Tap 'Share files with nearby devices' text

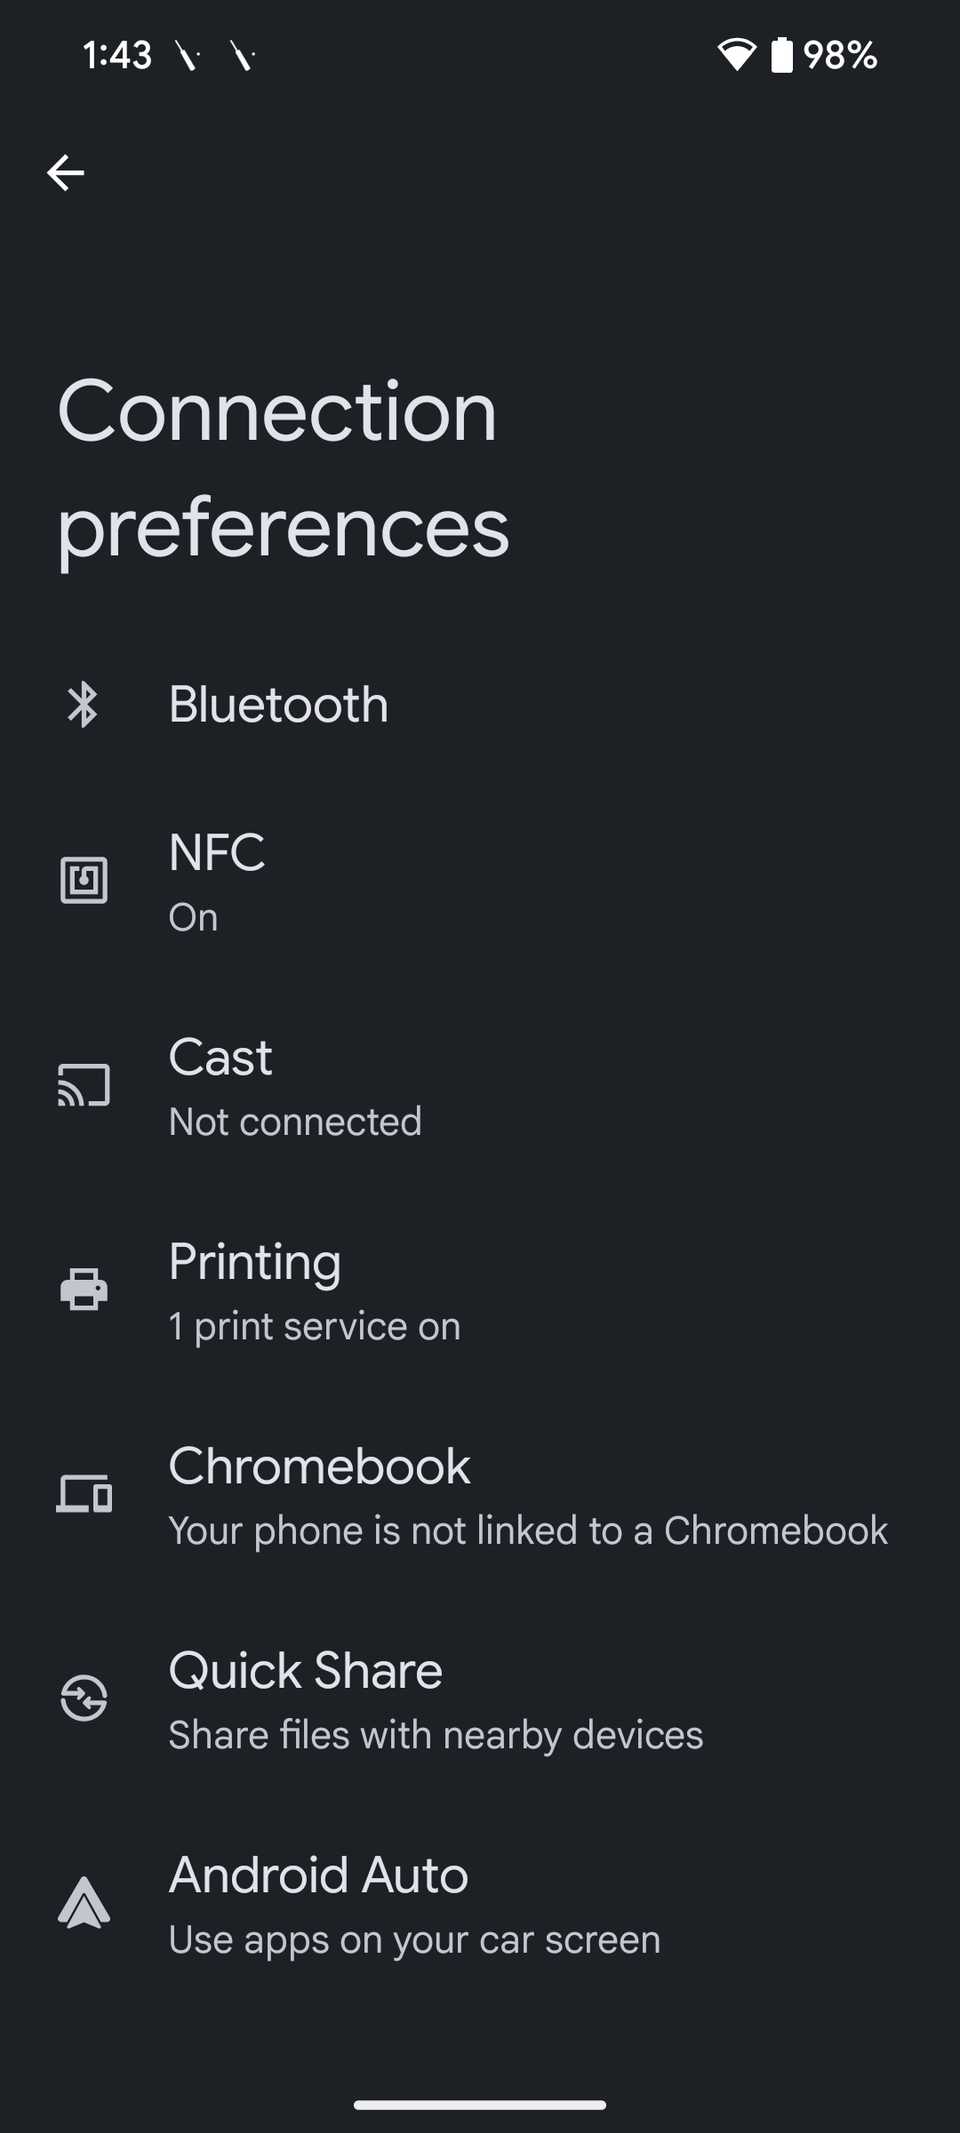436,1735
